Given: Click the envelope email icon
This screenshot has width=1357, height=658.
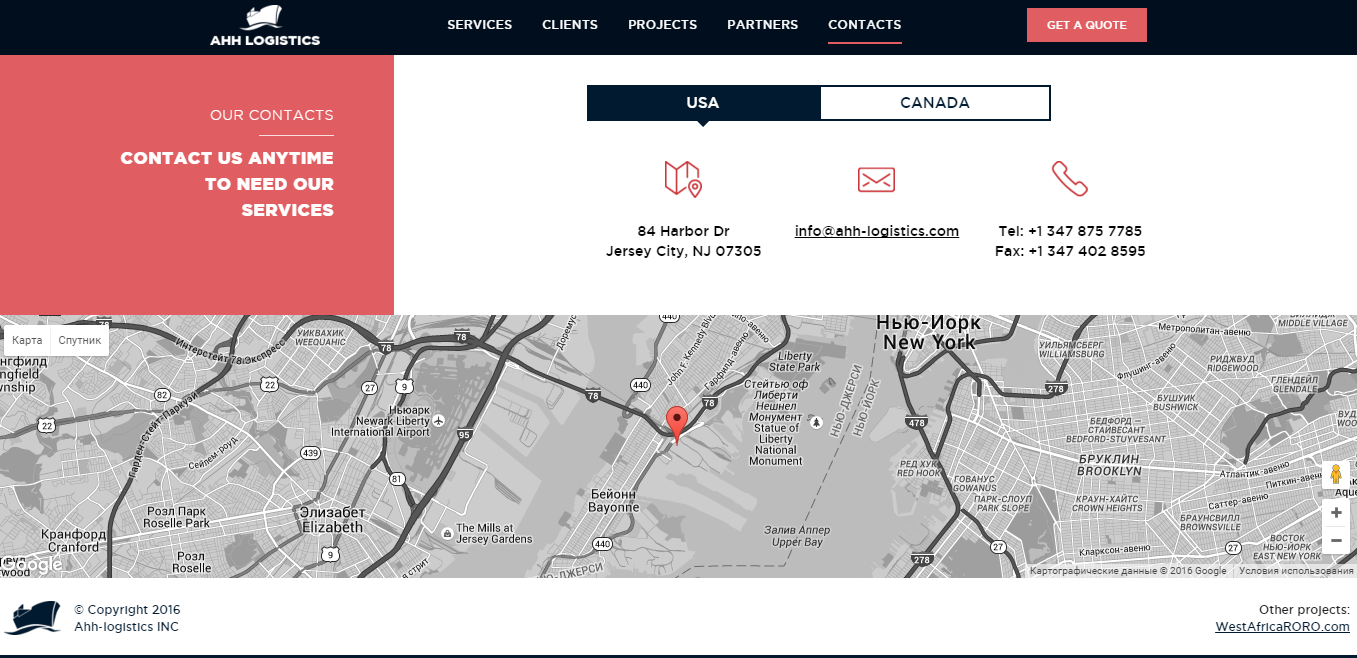Looking at the screenshot, I should (x=876, y=179).
